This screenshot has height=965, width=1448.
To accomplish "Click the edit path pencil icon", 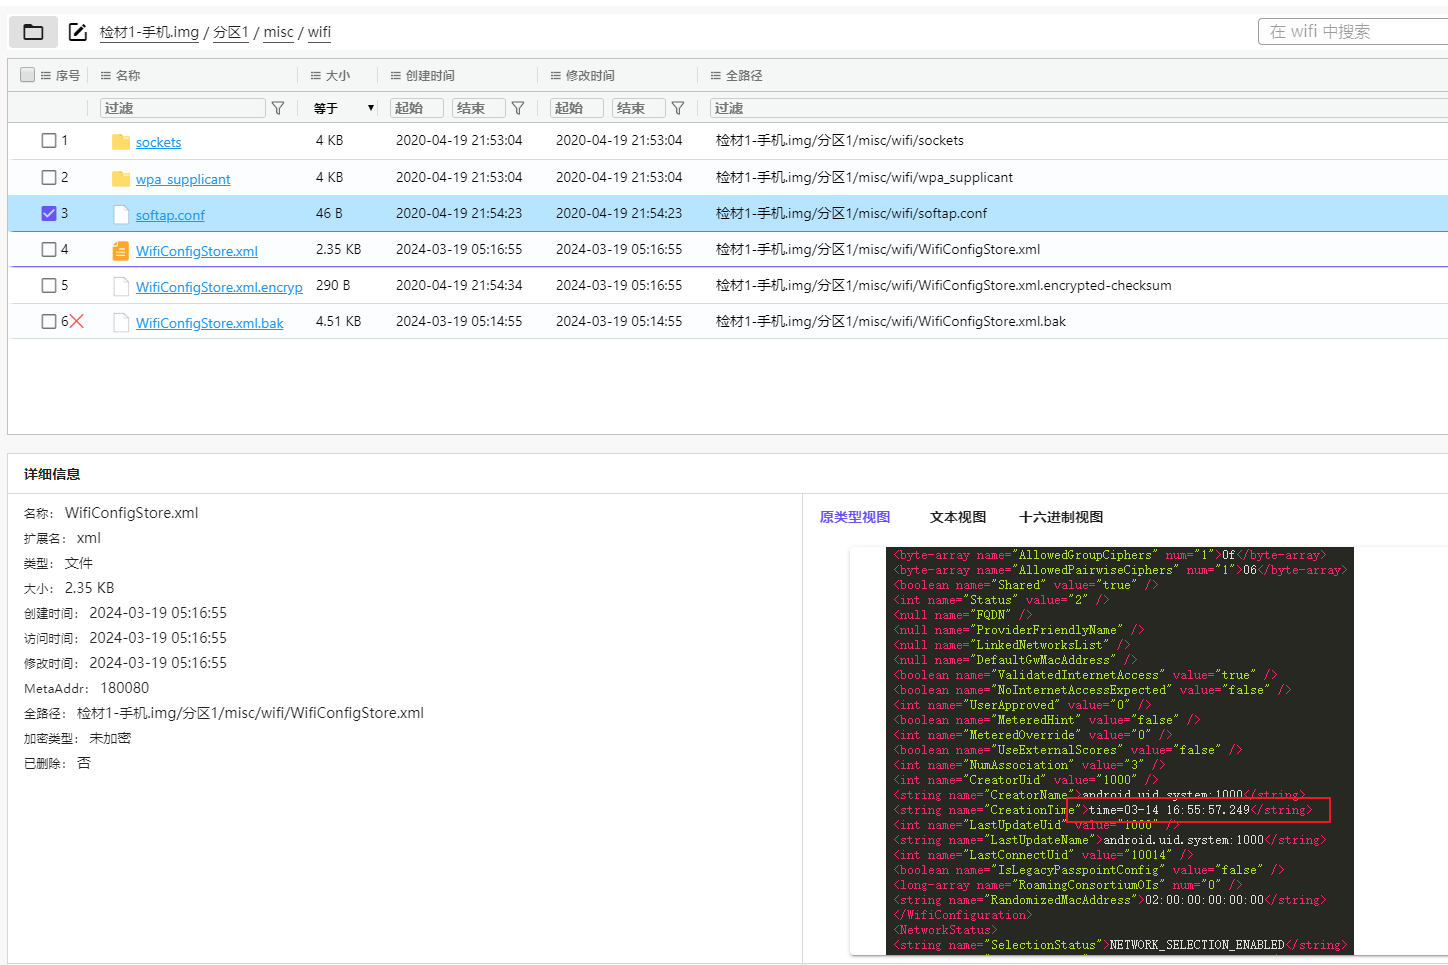I will (77, 32).
